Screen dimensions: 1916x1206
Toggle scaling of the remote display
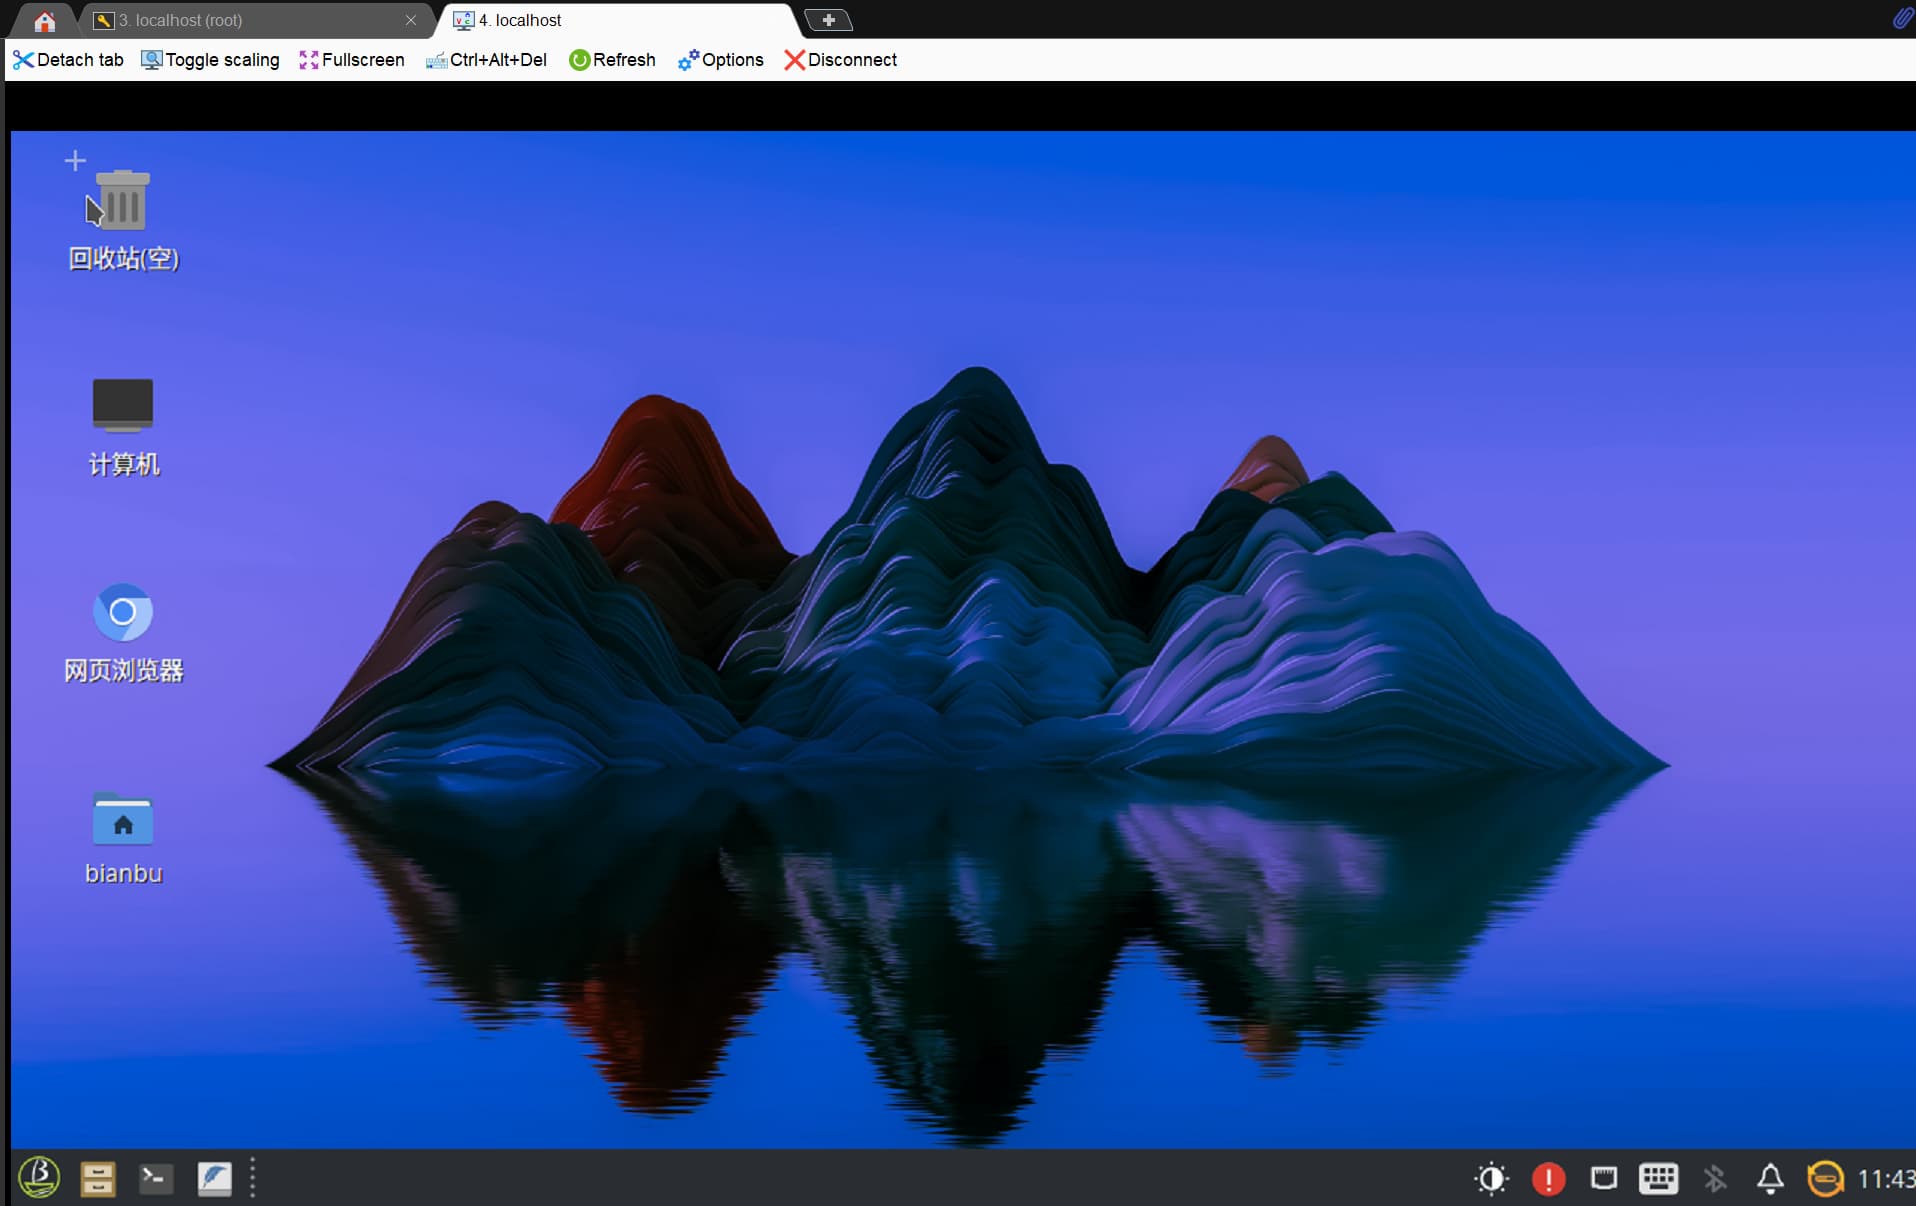tap(210, 60)
